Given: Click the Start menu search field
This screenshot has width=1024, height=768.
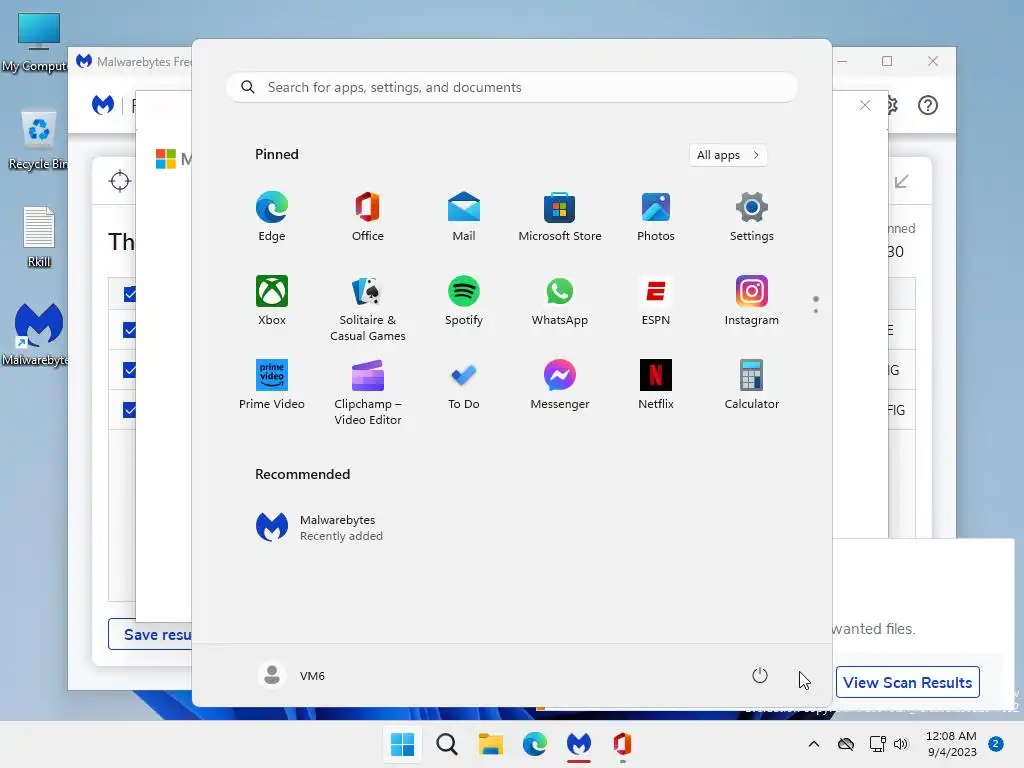Looking at the screenshot, I should (512, 88).
